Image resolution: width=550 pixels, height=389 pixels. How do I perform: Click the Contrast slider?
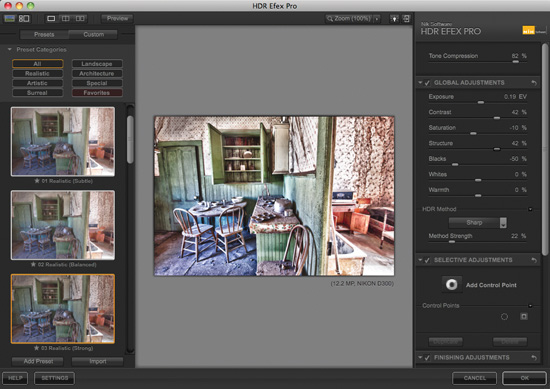(x=477, y=118)
